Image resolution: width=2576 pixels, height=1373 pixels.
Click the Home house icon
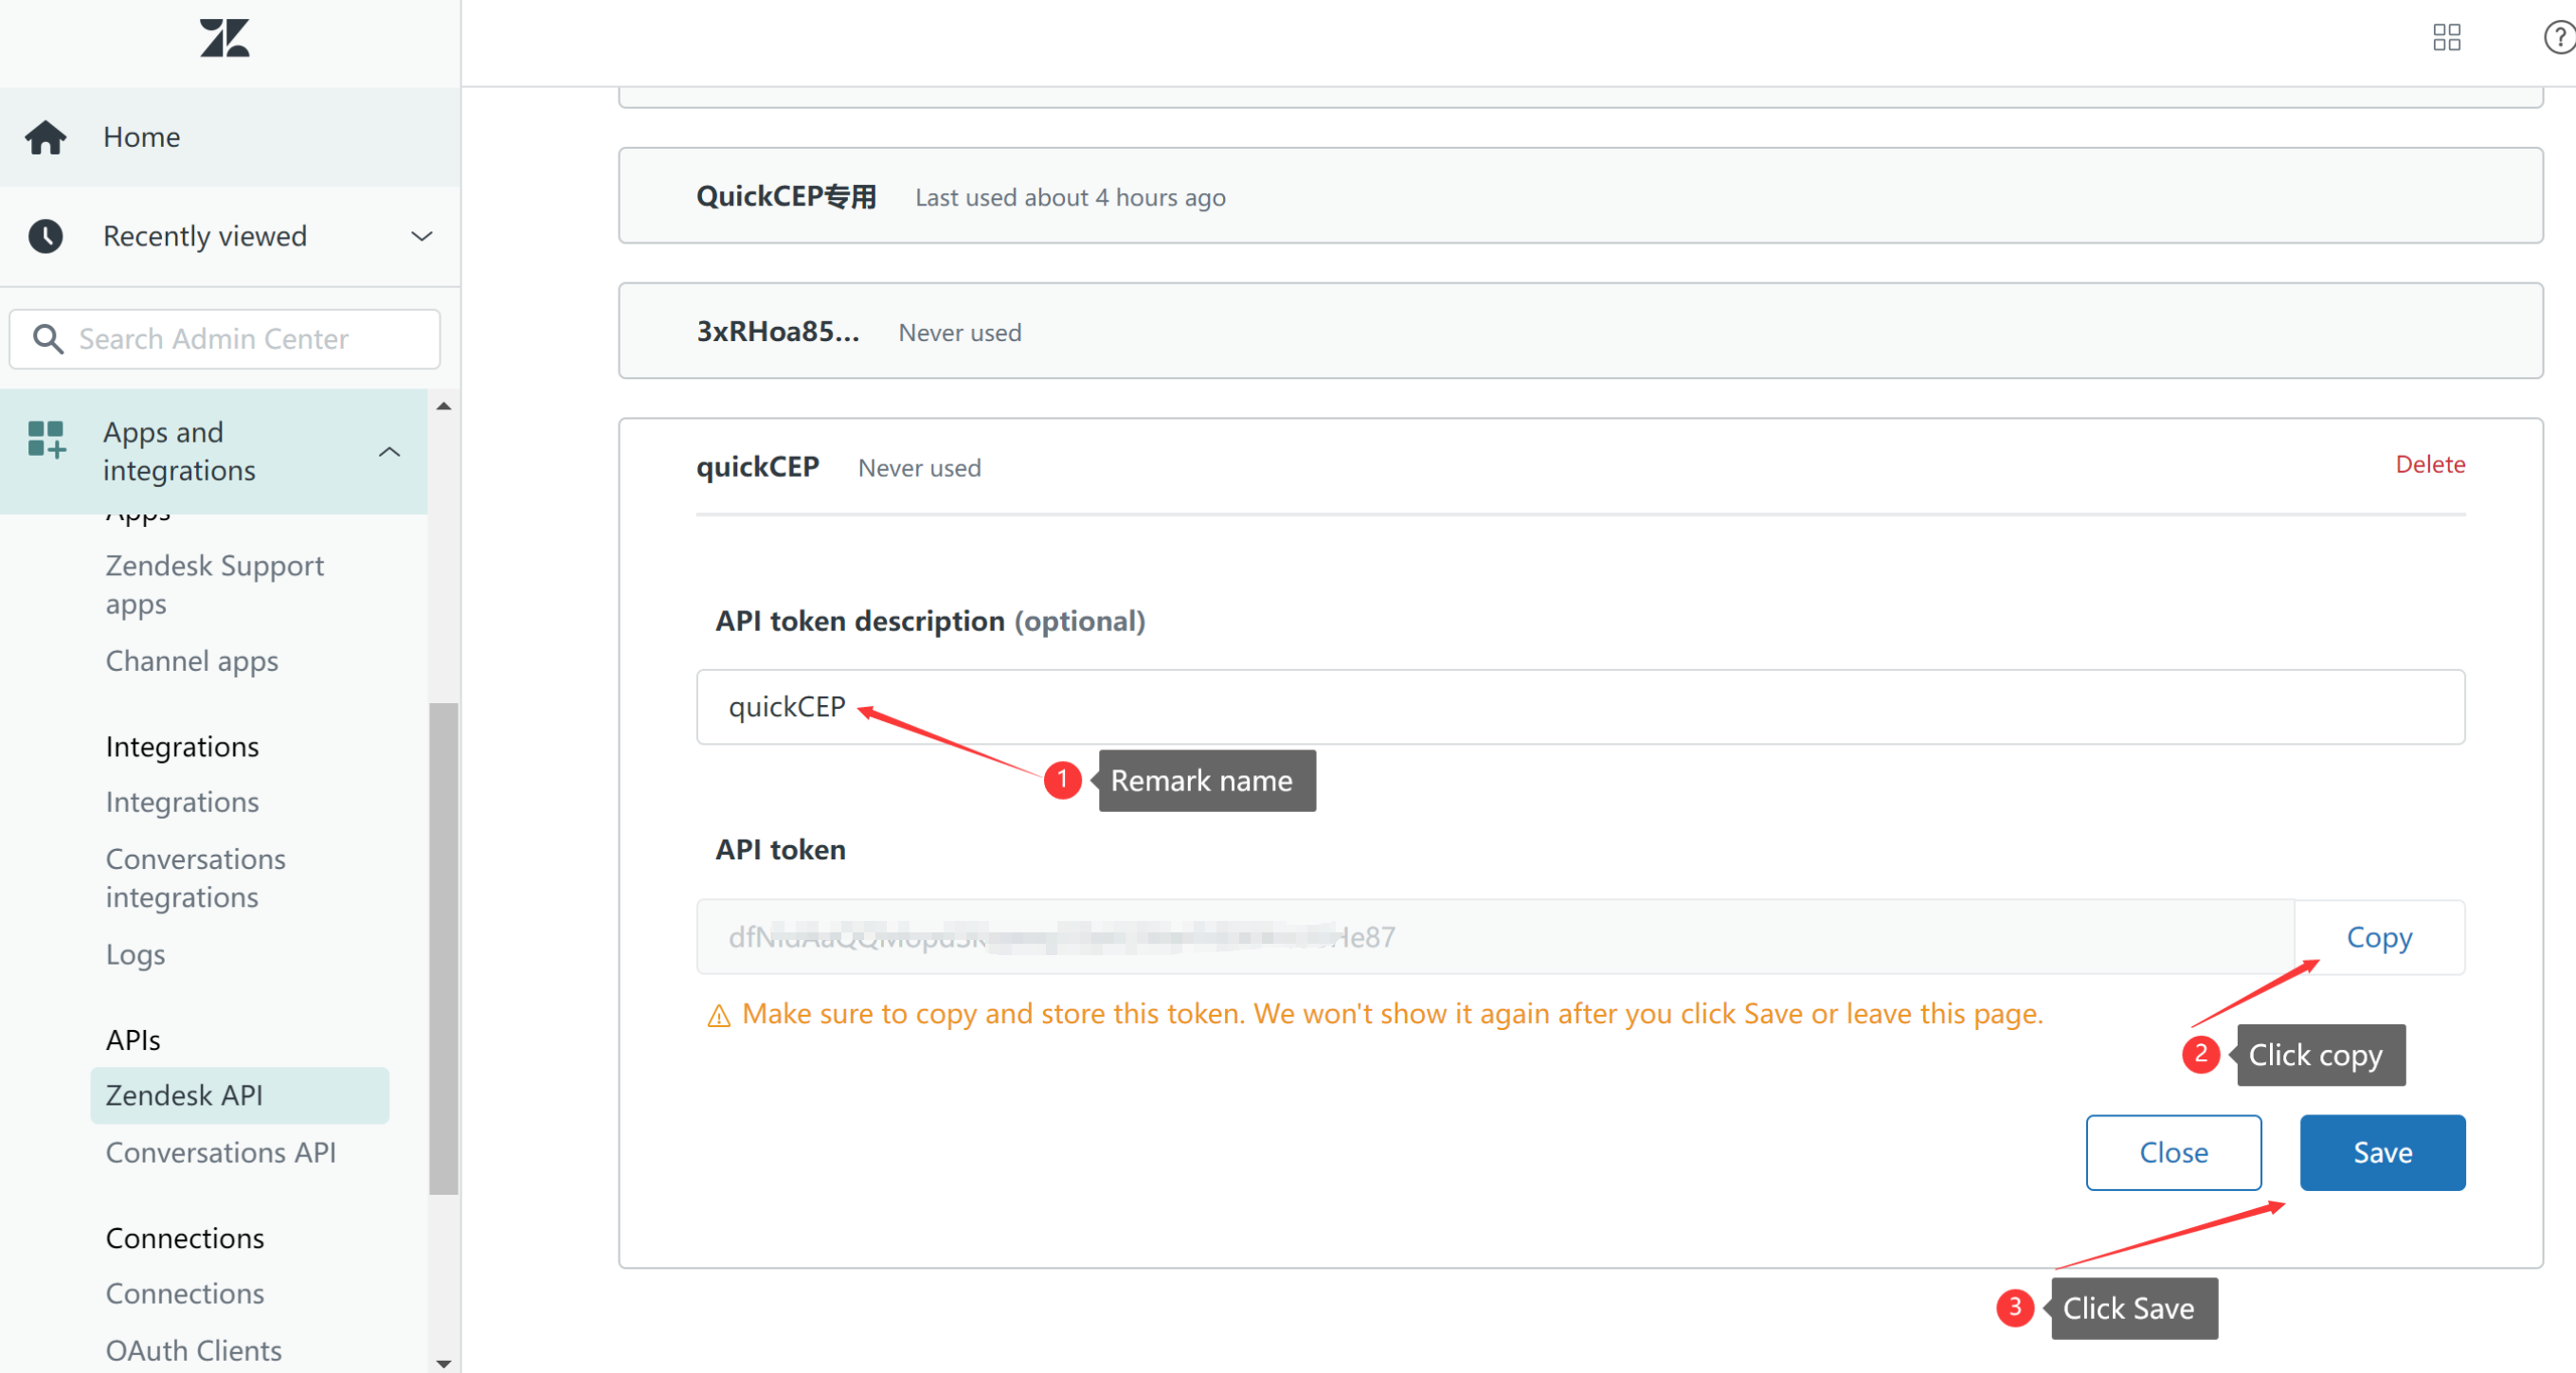46,137
